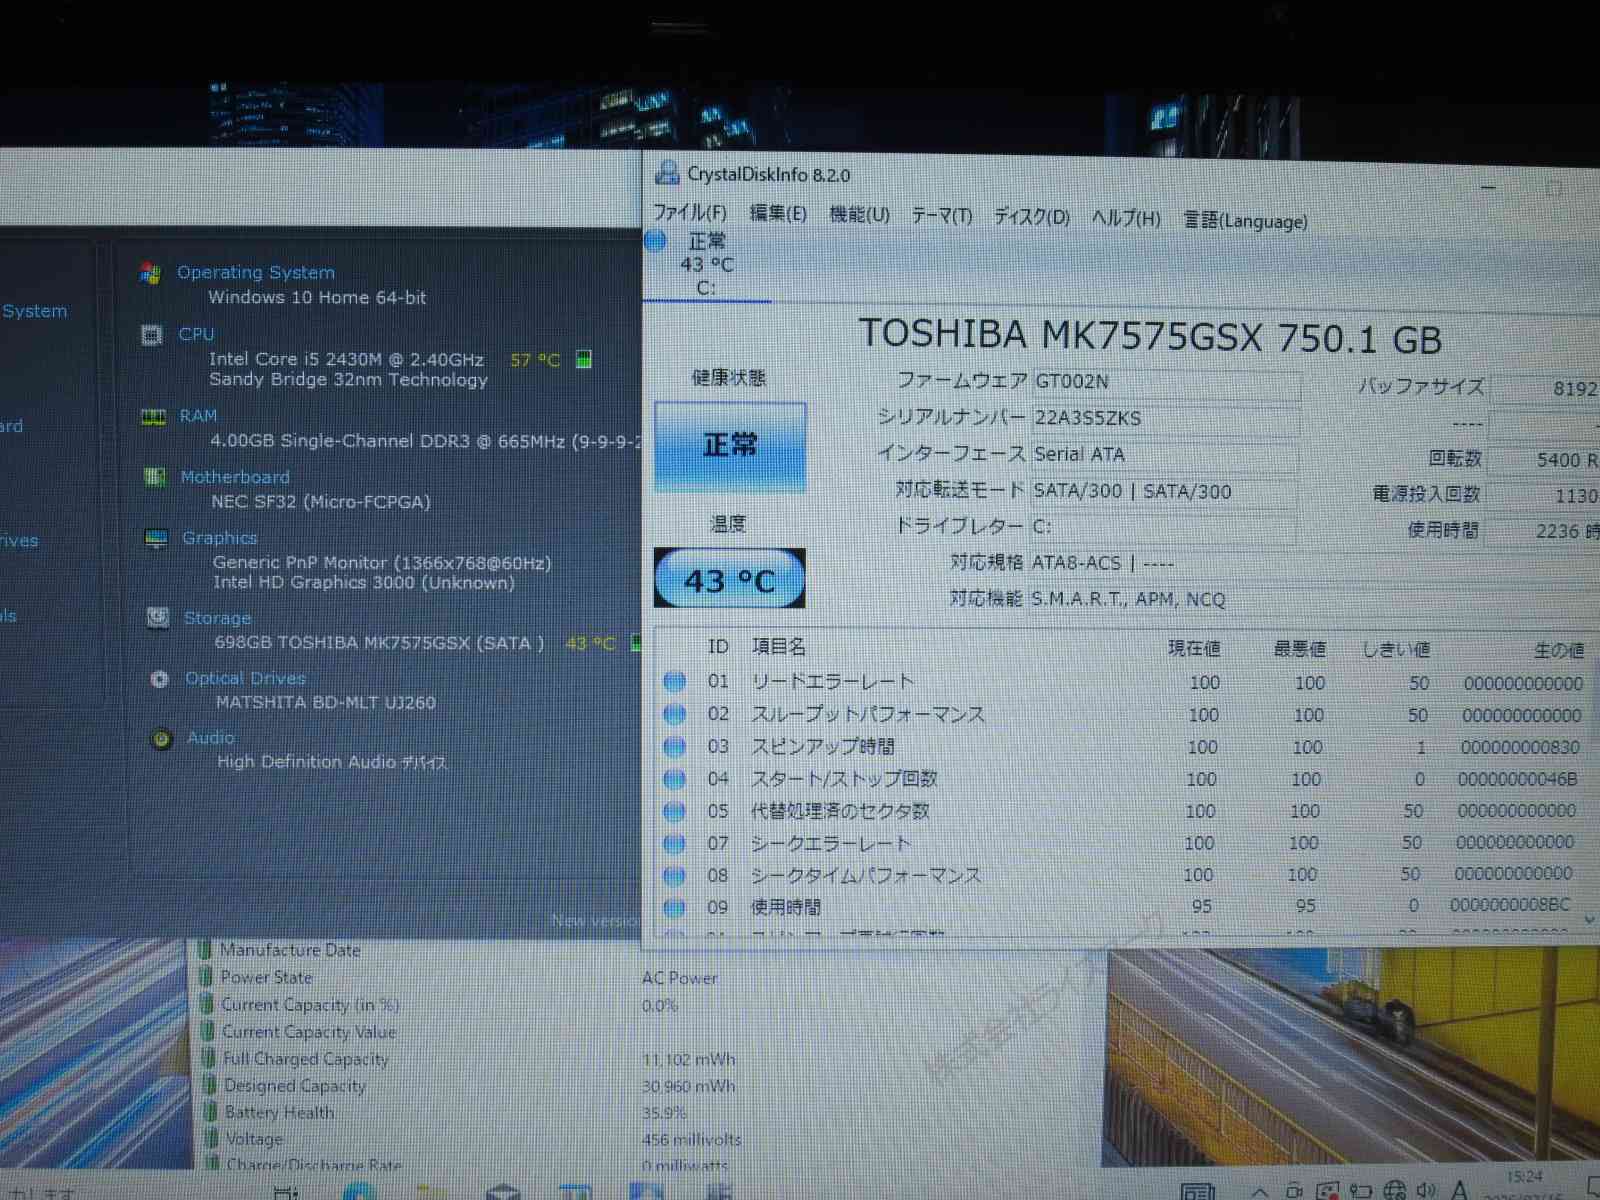The image size is (1600, 1200).
Task: Click the Motherboard icon in summary
Action: point(155,478)
